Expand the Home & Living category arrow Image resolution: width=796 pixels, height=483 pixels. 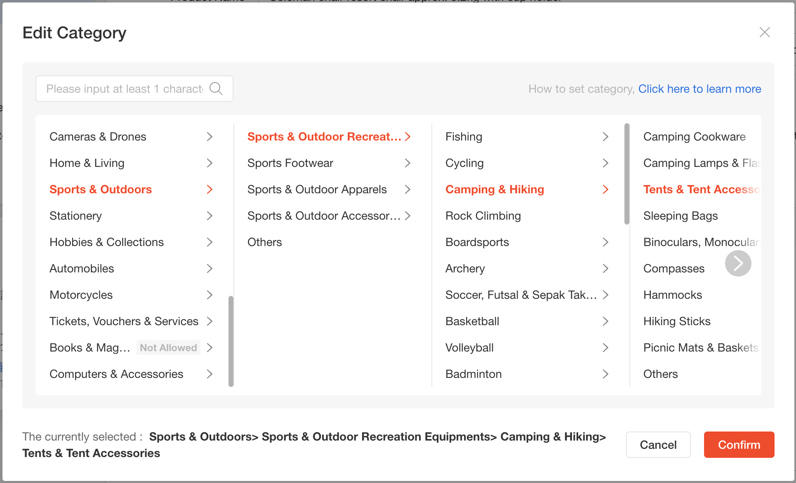pyautogui.click(x=209, y=163)
